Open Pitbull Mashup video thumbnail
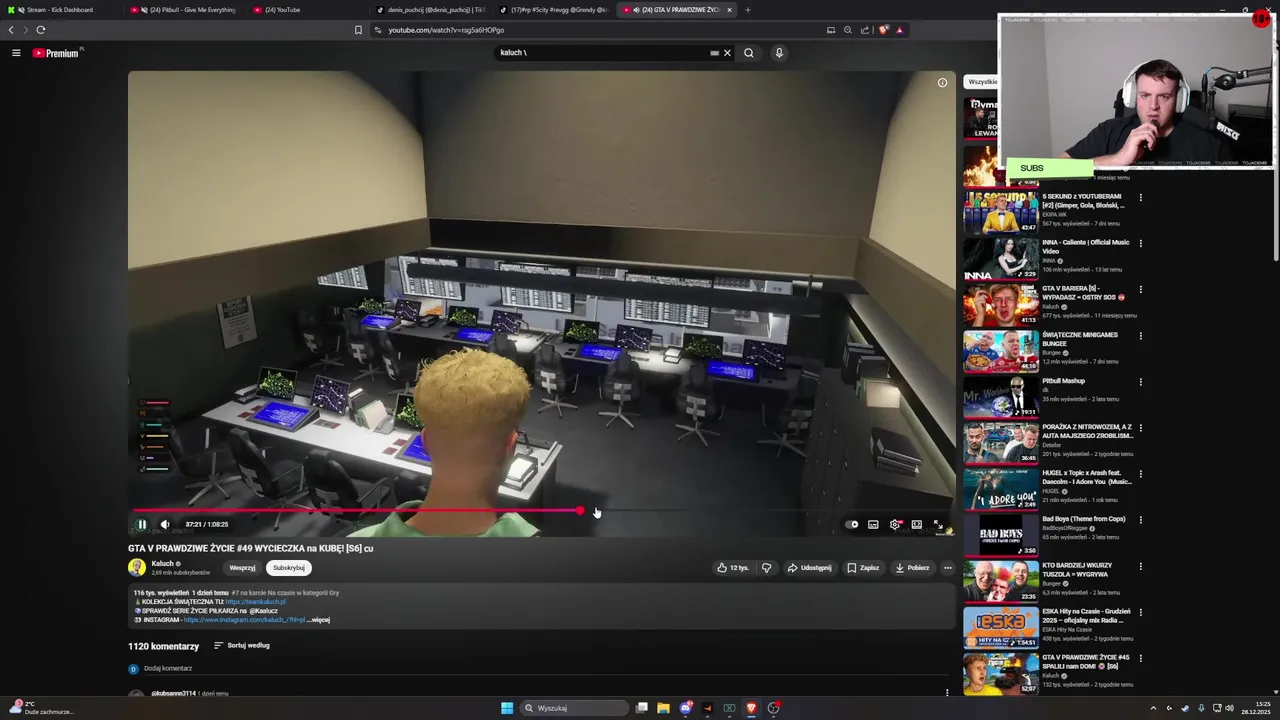 click(1001, 397)
